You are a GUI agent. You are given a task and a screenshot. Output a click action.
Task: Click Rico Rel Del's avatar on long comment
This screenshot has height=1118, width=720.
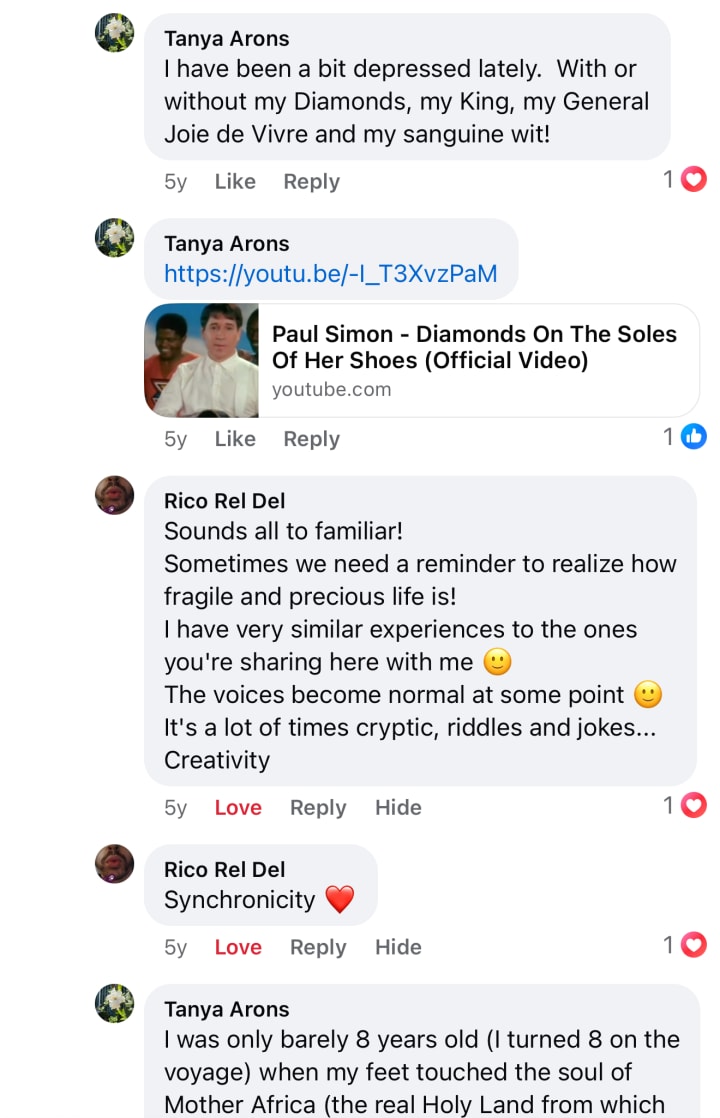click(115, 495)
